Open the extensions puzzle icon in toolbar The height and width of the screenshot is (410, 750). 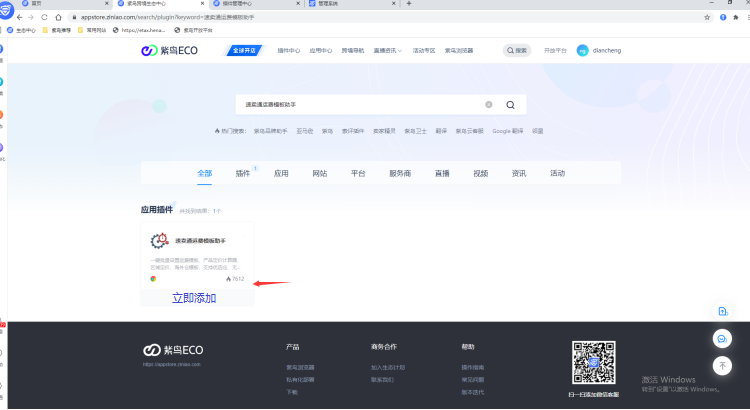click(x=736, y=17)
